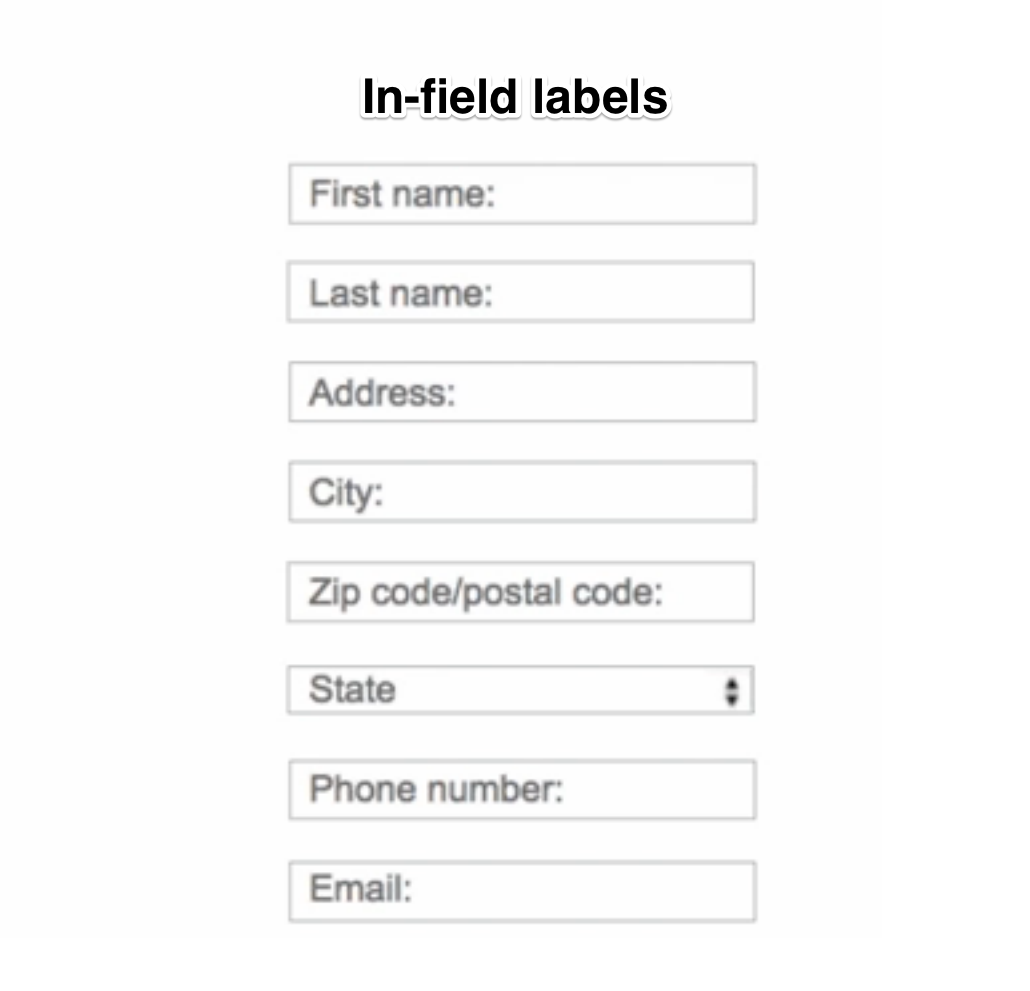Select the State combo box
This screenshot has width=1030, height=991.
coord(520,689)
